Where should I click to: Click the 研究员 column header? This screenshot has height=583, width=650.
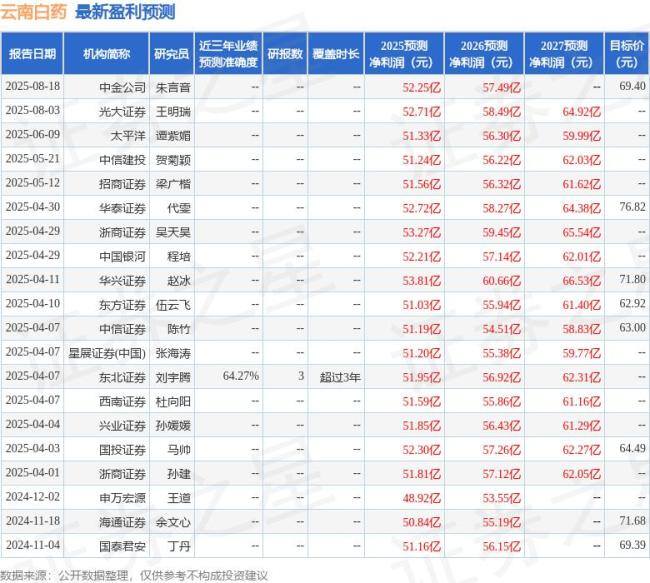tap(172, 54)
